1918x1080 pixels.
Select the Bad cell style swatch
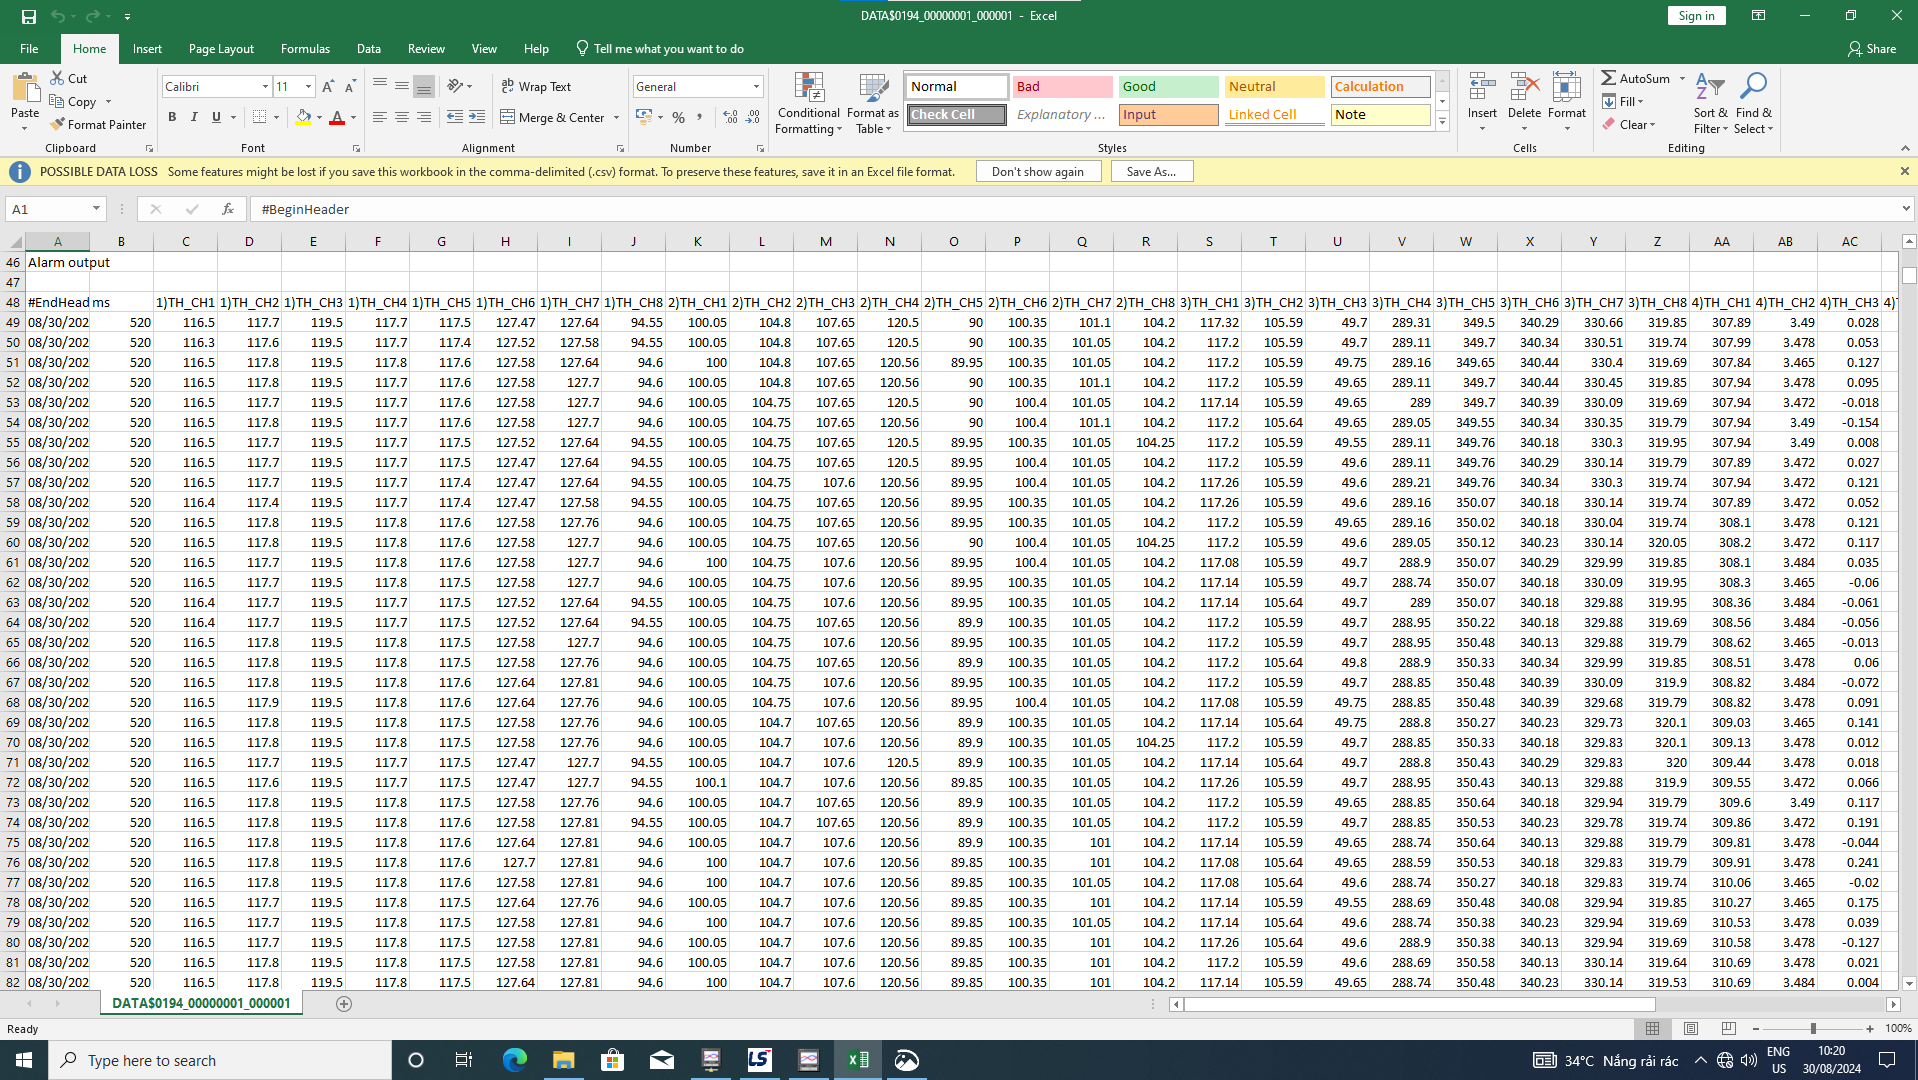click(1061, 87)
